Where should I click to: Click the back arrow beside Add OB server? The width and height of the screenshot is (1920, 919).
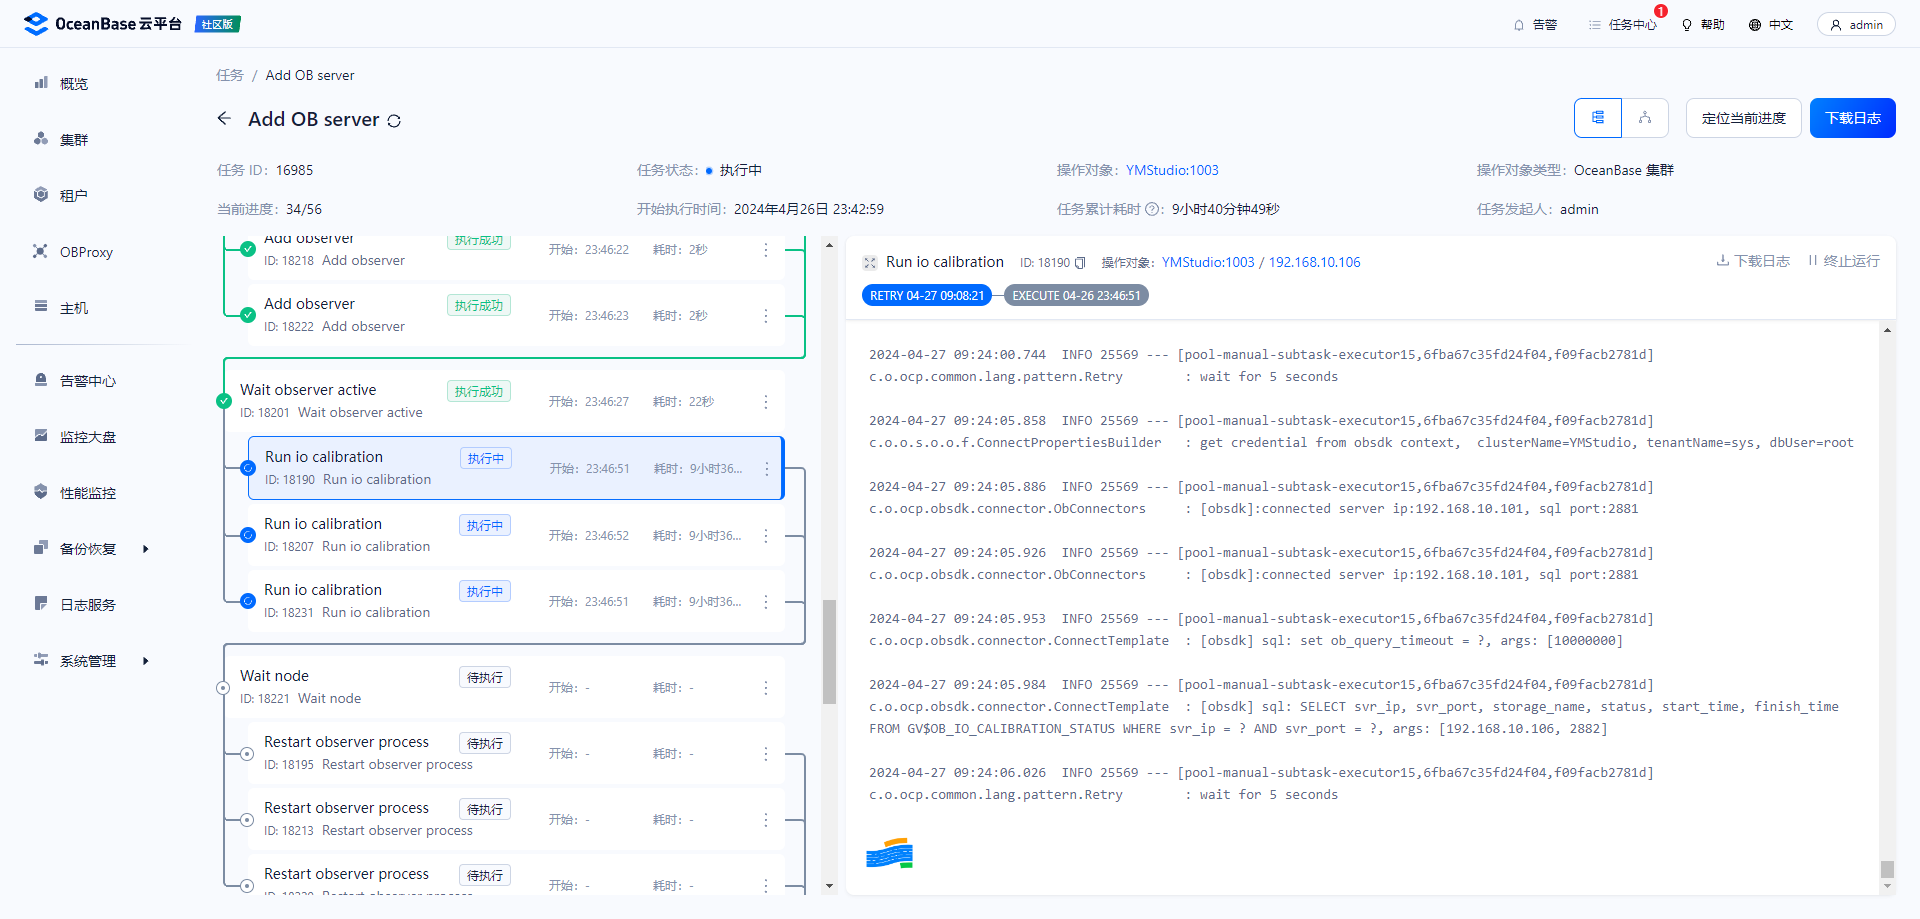pos(224,119)
